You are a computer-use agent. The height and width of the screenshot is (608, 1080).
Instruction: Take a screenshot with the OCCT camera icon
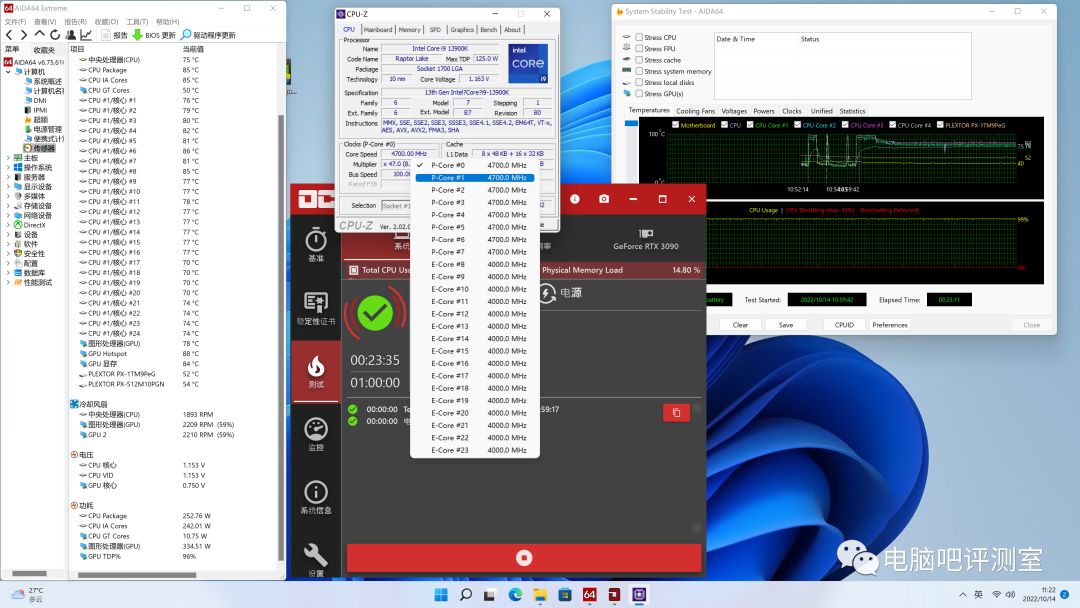604,199
